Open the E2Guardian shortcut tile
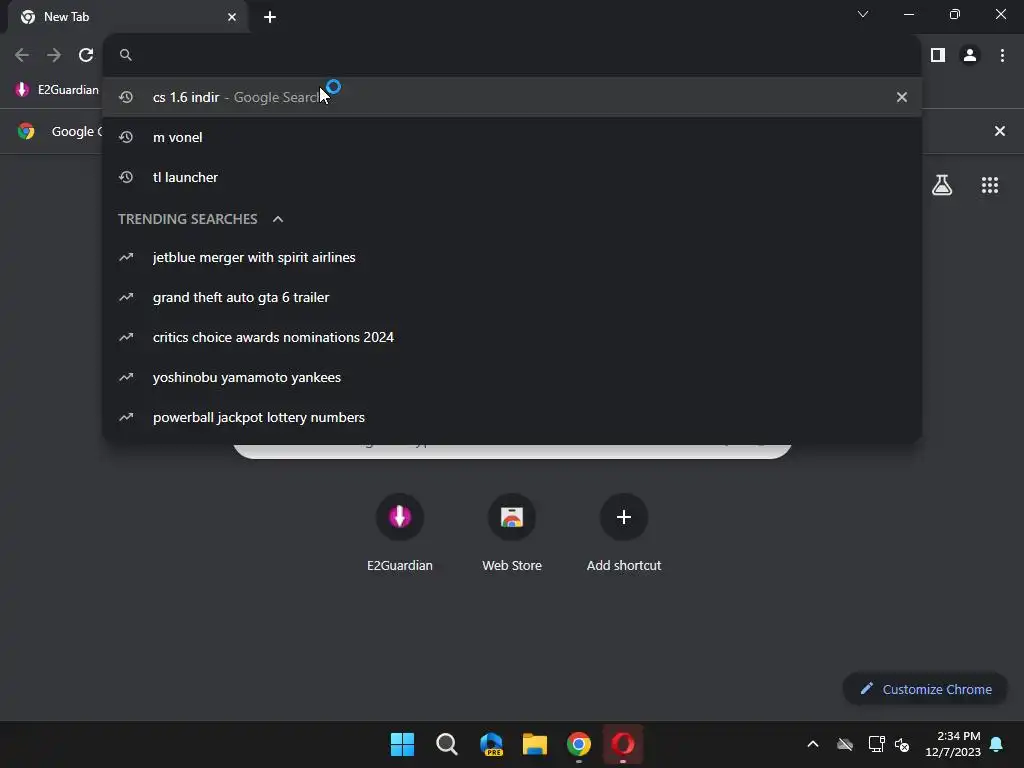Screen dimensions: 1024x768 click(x=400, y=534)
